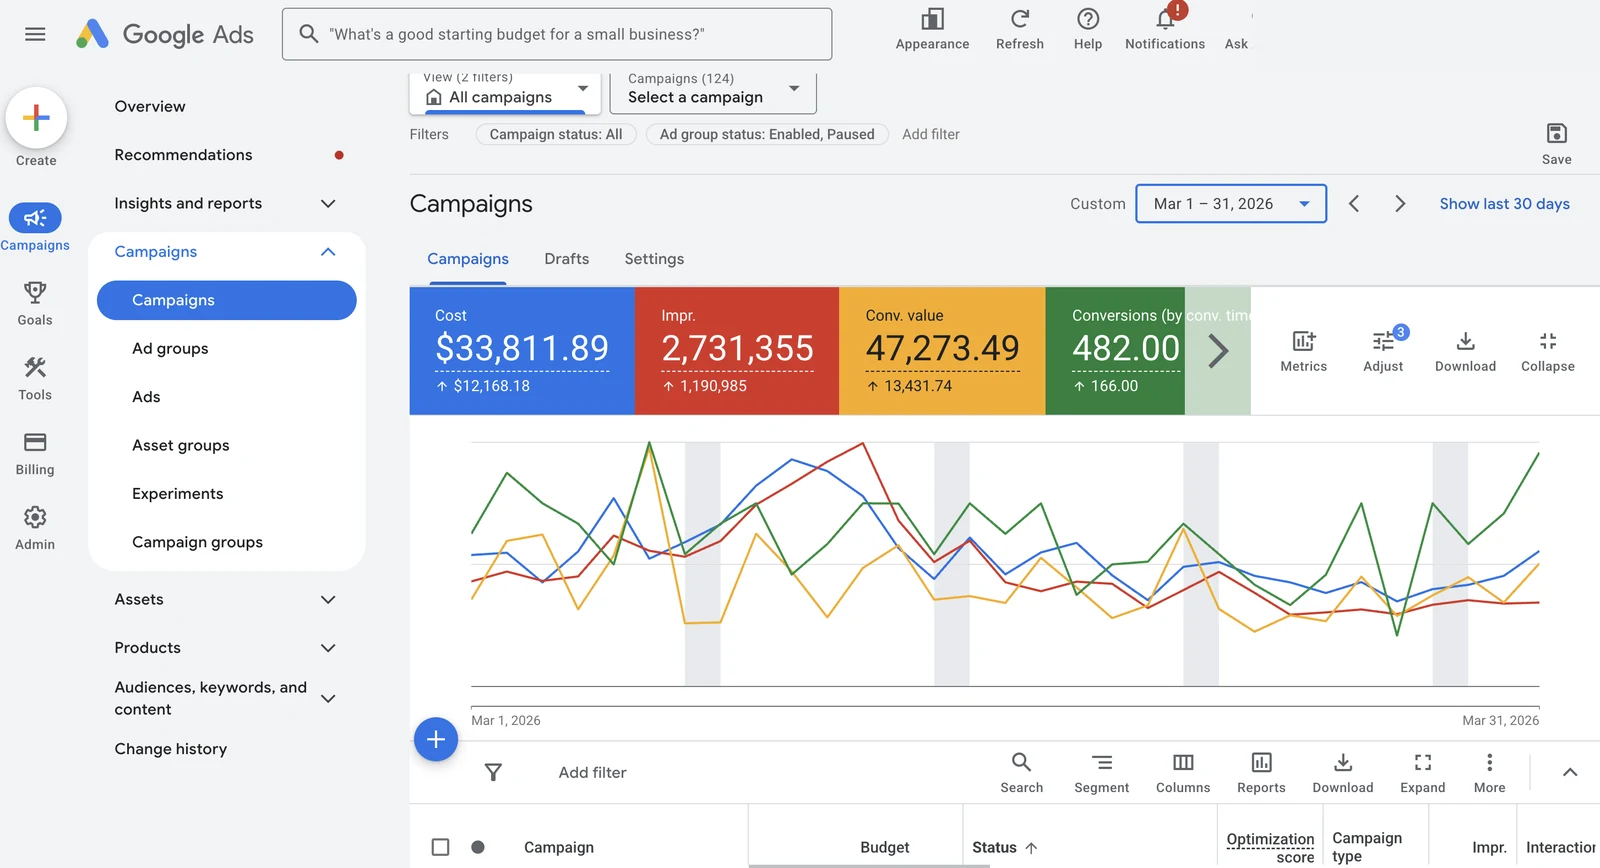Open table Reports
1600x868 pixels.
point(1261,773)
